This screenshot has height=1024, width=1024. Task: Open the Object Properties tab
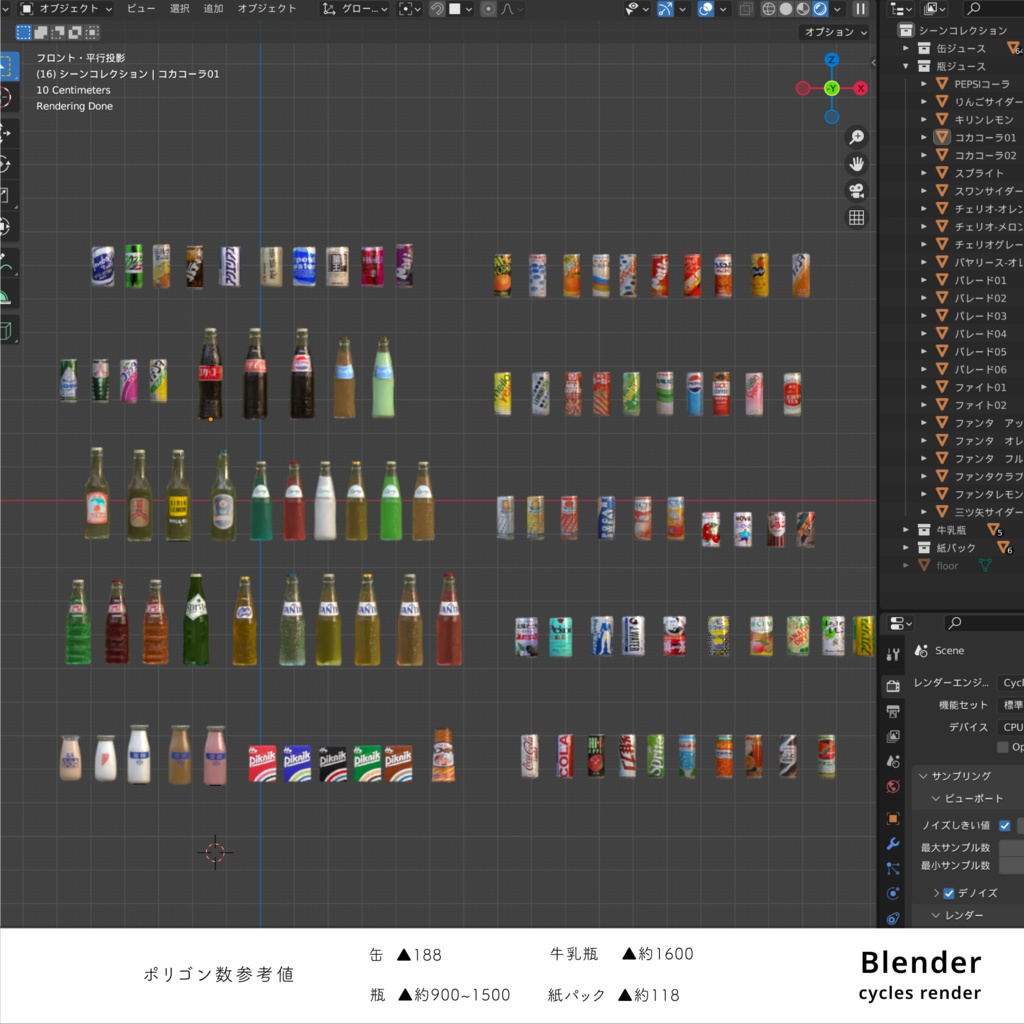893,818
